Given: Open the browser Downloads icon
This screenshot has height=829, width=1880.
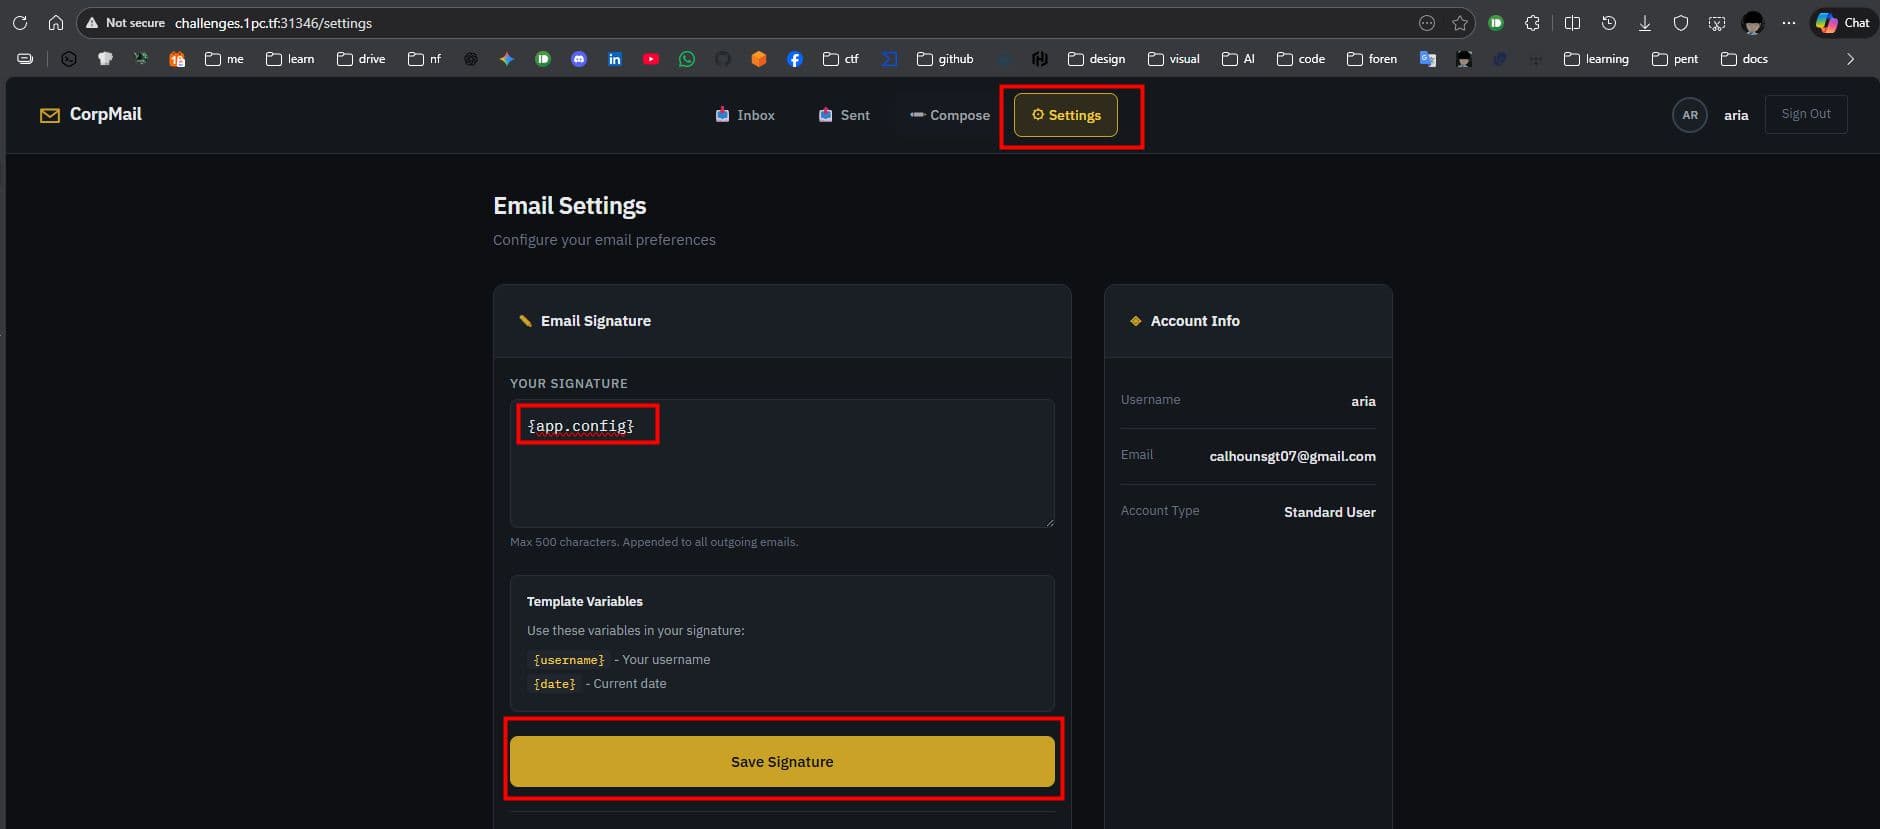Looking at the screenshot, I should click(1644, 23).
